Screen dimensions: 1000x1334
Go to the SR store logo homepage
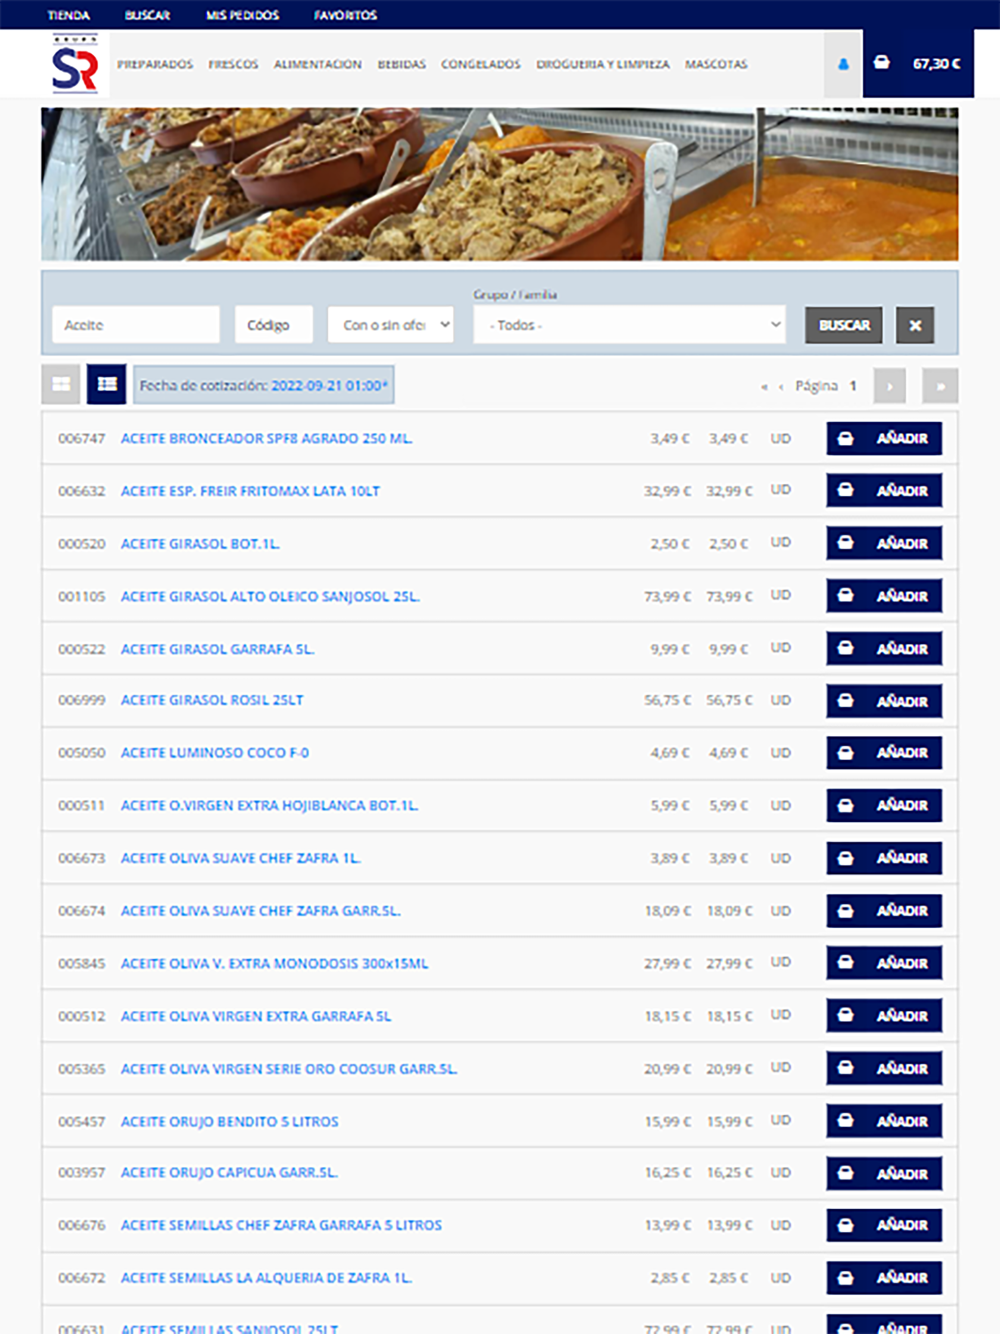[76, 65]
